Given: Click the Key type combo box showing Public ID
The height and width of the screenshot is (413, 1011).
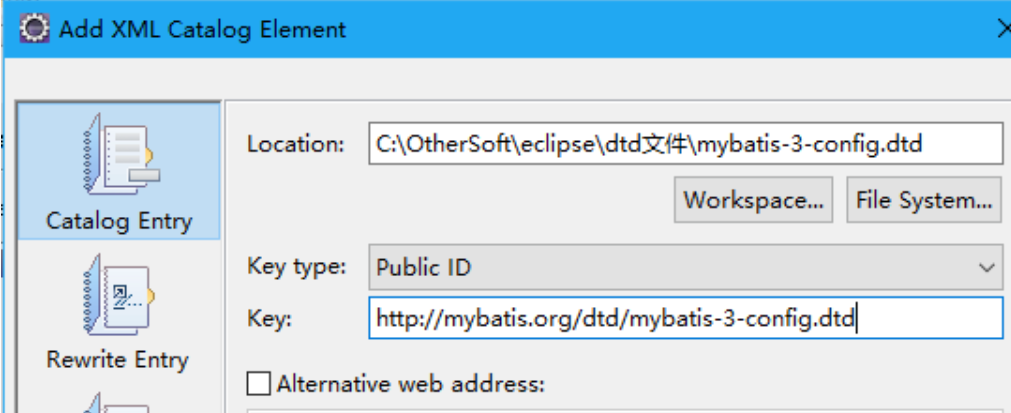Looking at the screenshot, I should pyautogui.click(x=670, y=268).
